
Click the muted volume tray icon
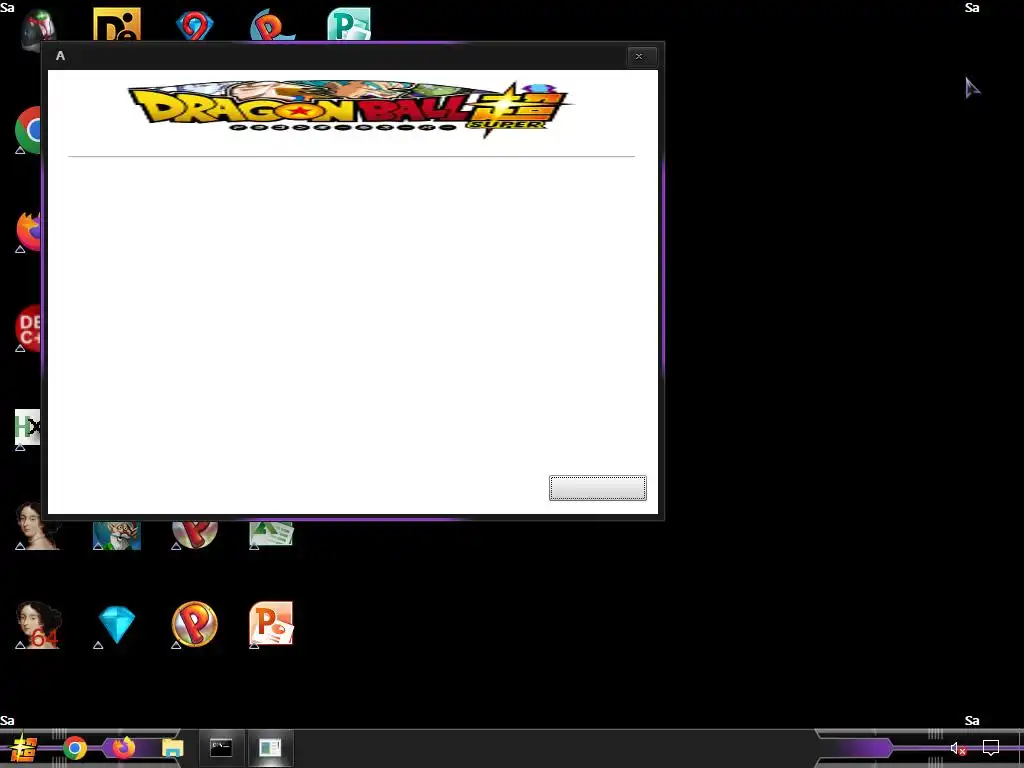[x=958, y=748]
